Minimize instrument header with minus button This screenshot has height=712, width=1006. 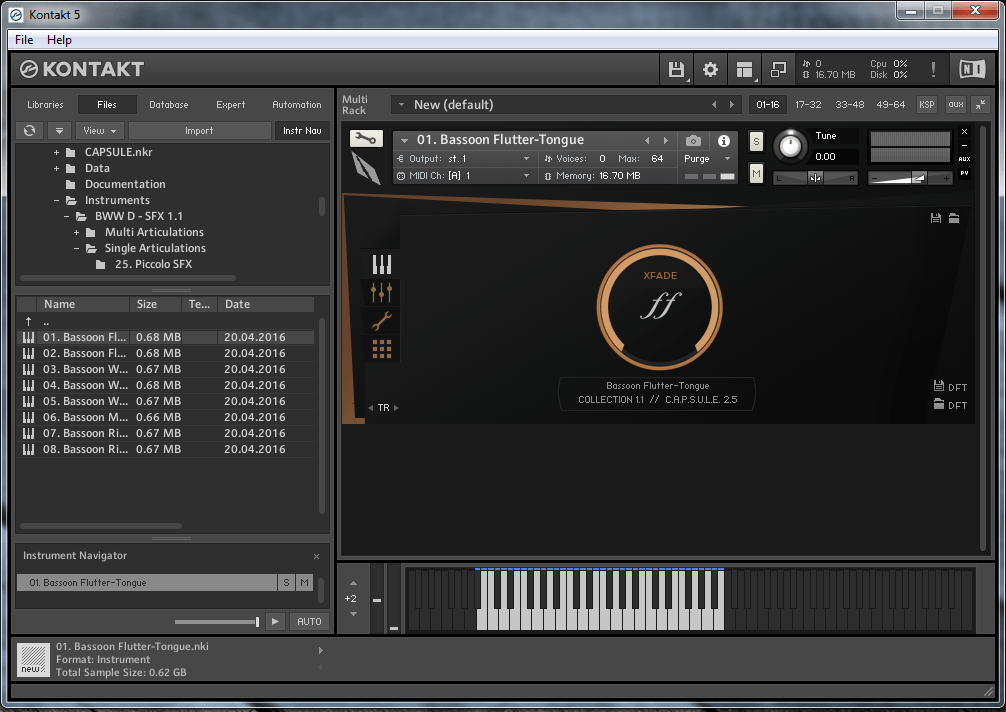click(x=964, y=146)
